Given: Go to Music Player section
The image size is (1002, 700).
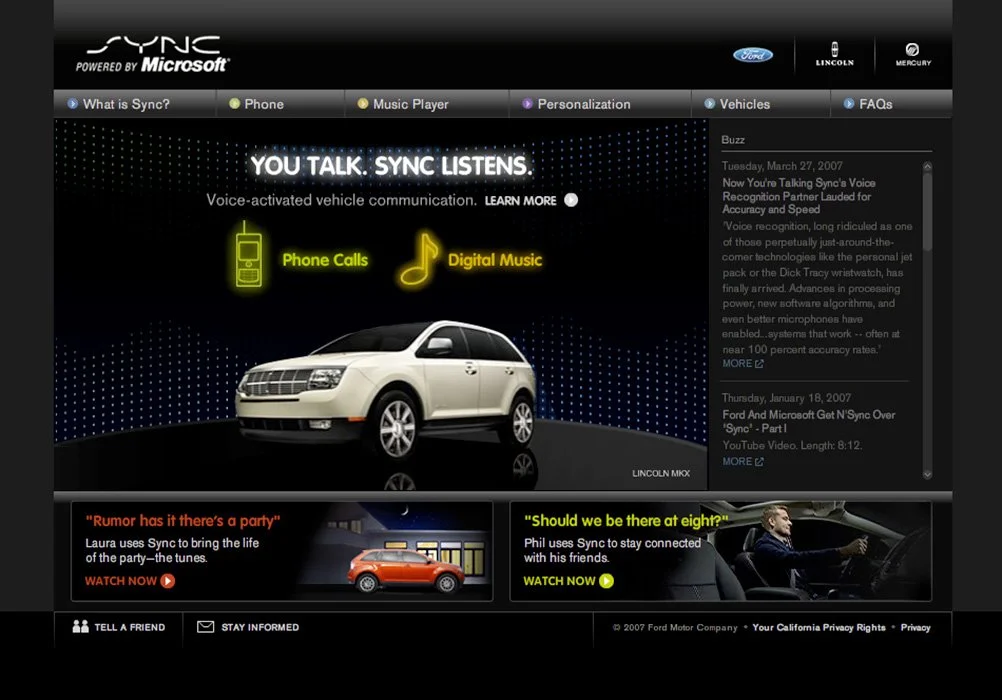Looking at the screenshot, I should [x=411, y=104].
